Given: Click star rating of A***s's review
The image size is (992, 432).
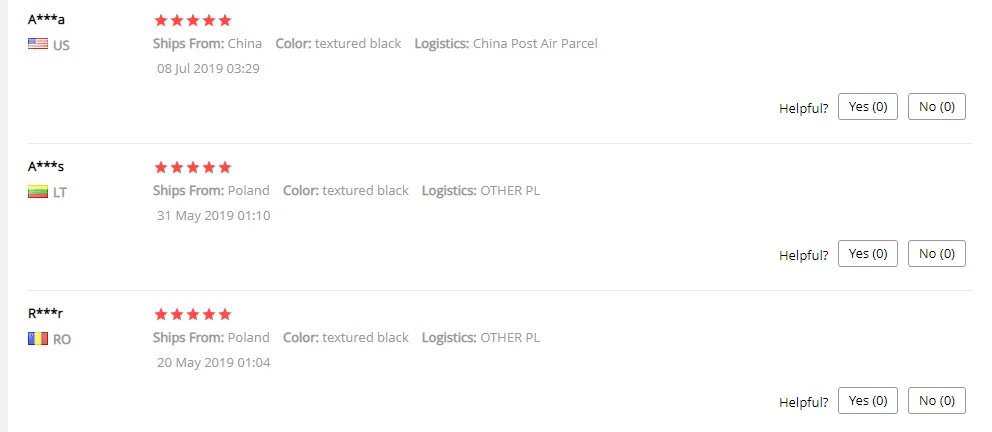Looking at the screenshot, I should coord(193,168).
